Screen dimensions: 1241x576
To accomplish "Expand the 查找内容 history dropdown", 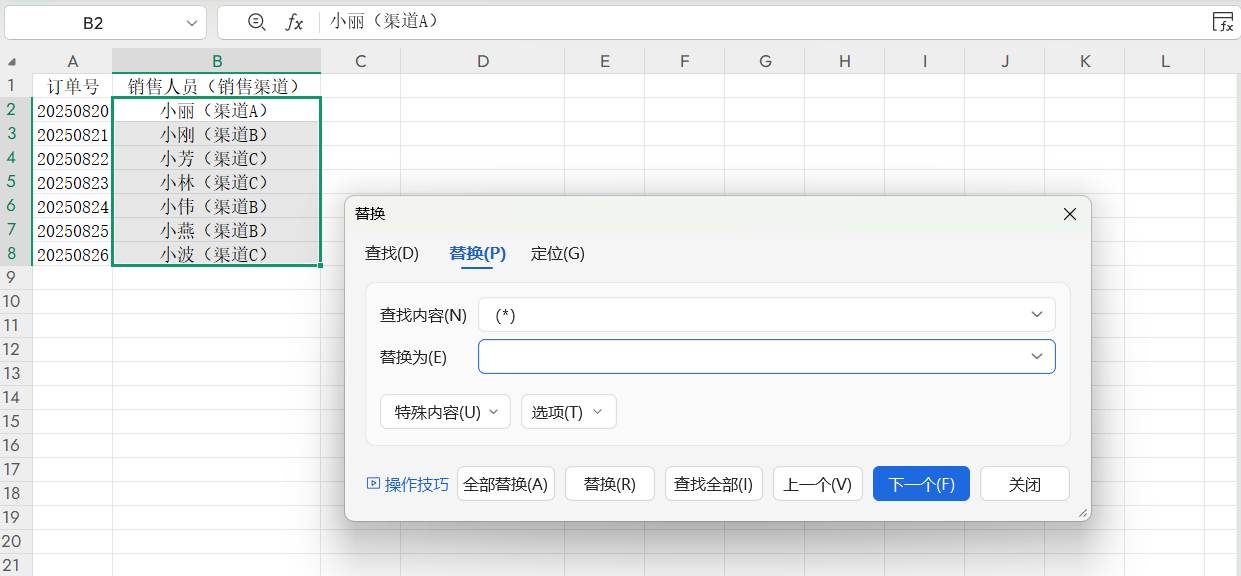I will pos(1036,315).
